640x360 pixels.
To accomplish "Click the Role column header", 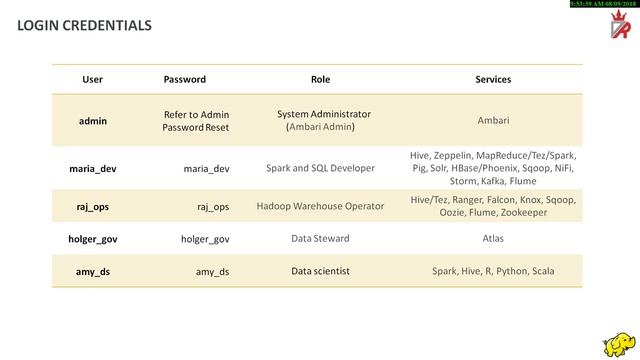I will [x=320, y=80].
